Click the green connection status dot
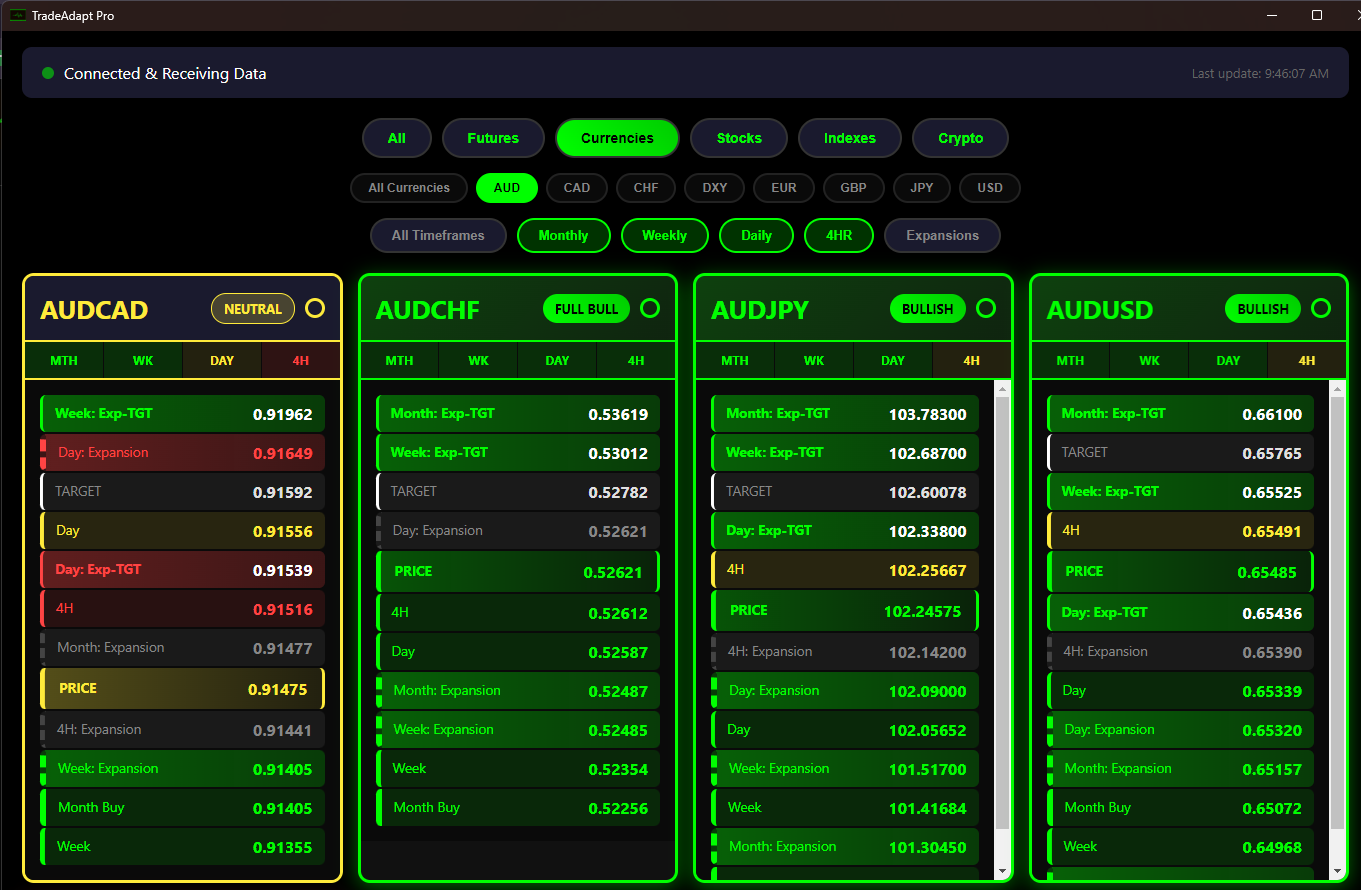The height and width of the screenshot is (890, 1361). tap(47, 73)
